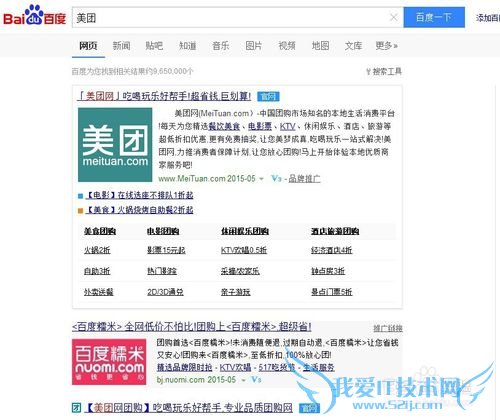Switch to the 图片 tab
The height and width of the screenshot is (420, 500).
coord(254,46)
